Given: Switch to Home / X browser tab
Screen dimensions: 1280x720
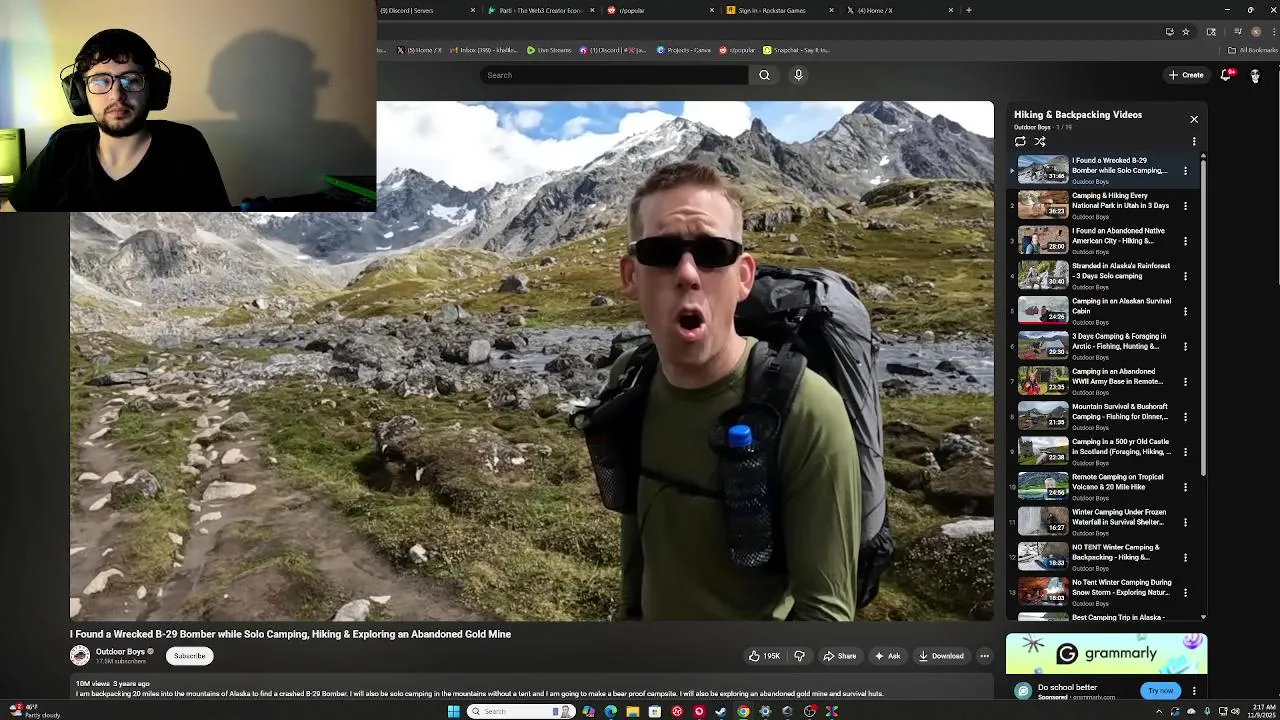Looking at the screenshot, I should pyautogui.click(x=900, y=10).
